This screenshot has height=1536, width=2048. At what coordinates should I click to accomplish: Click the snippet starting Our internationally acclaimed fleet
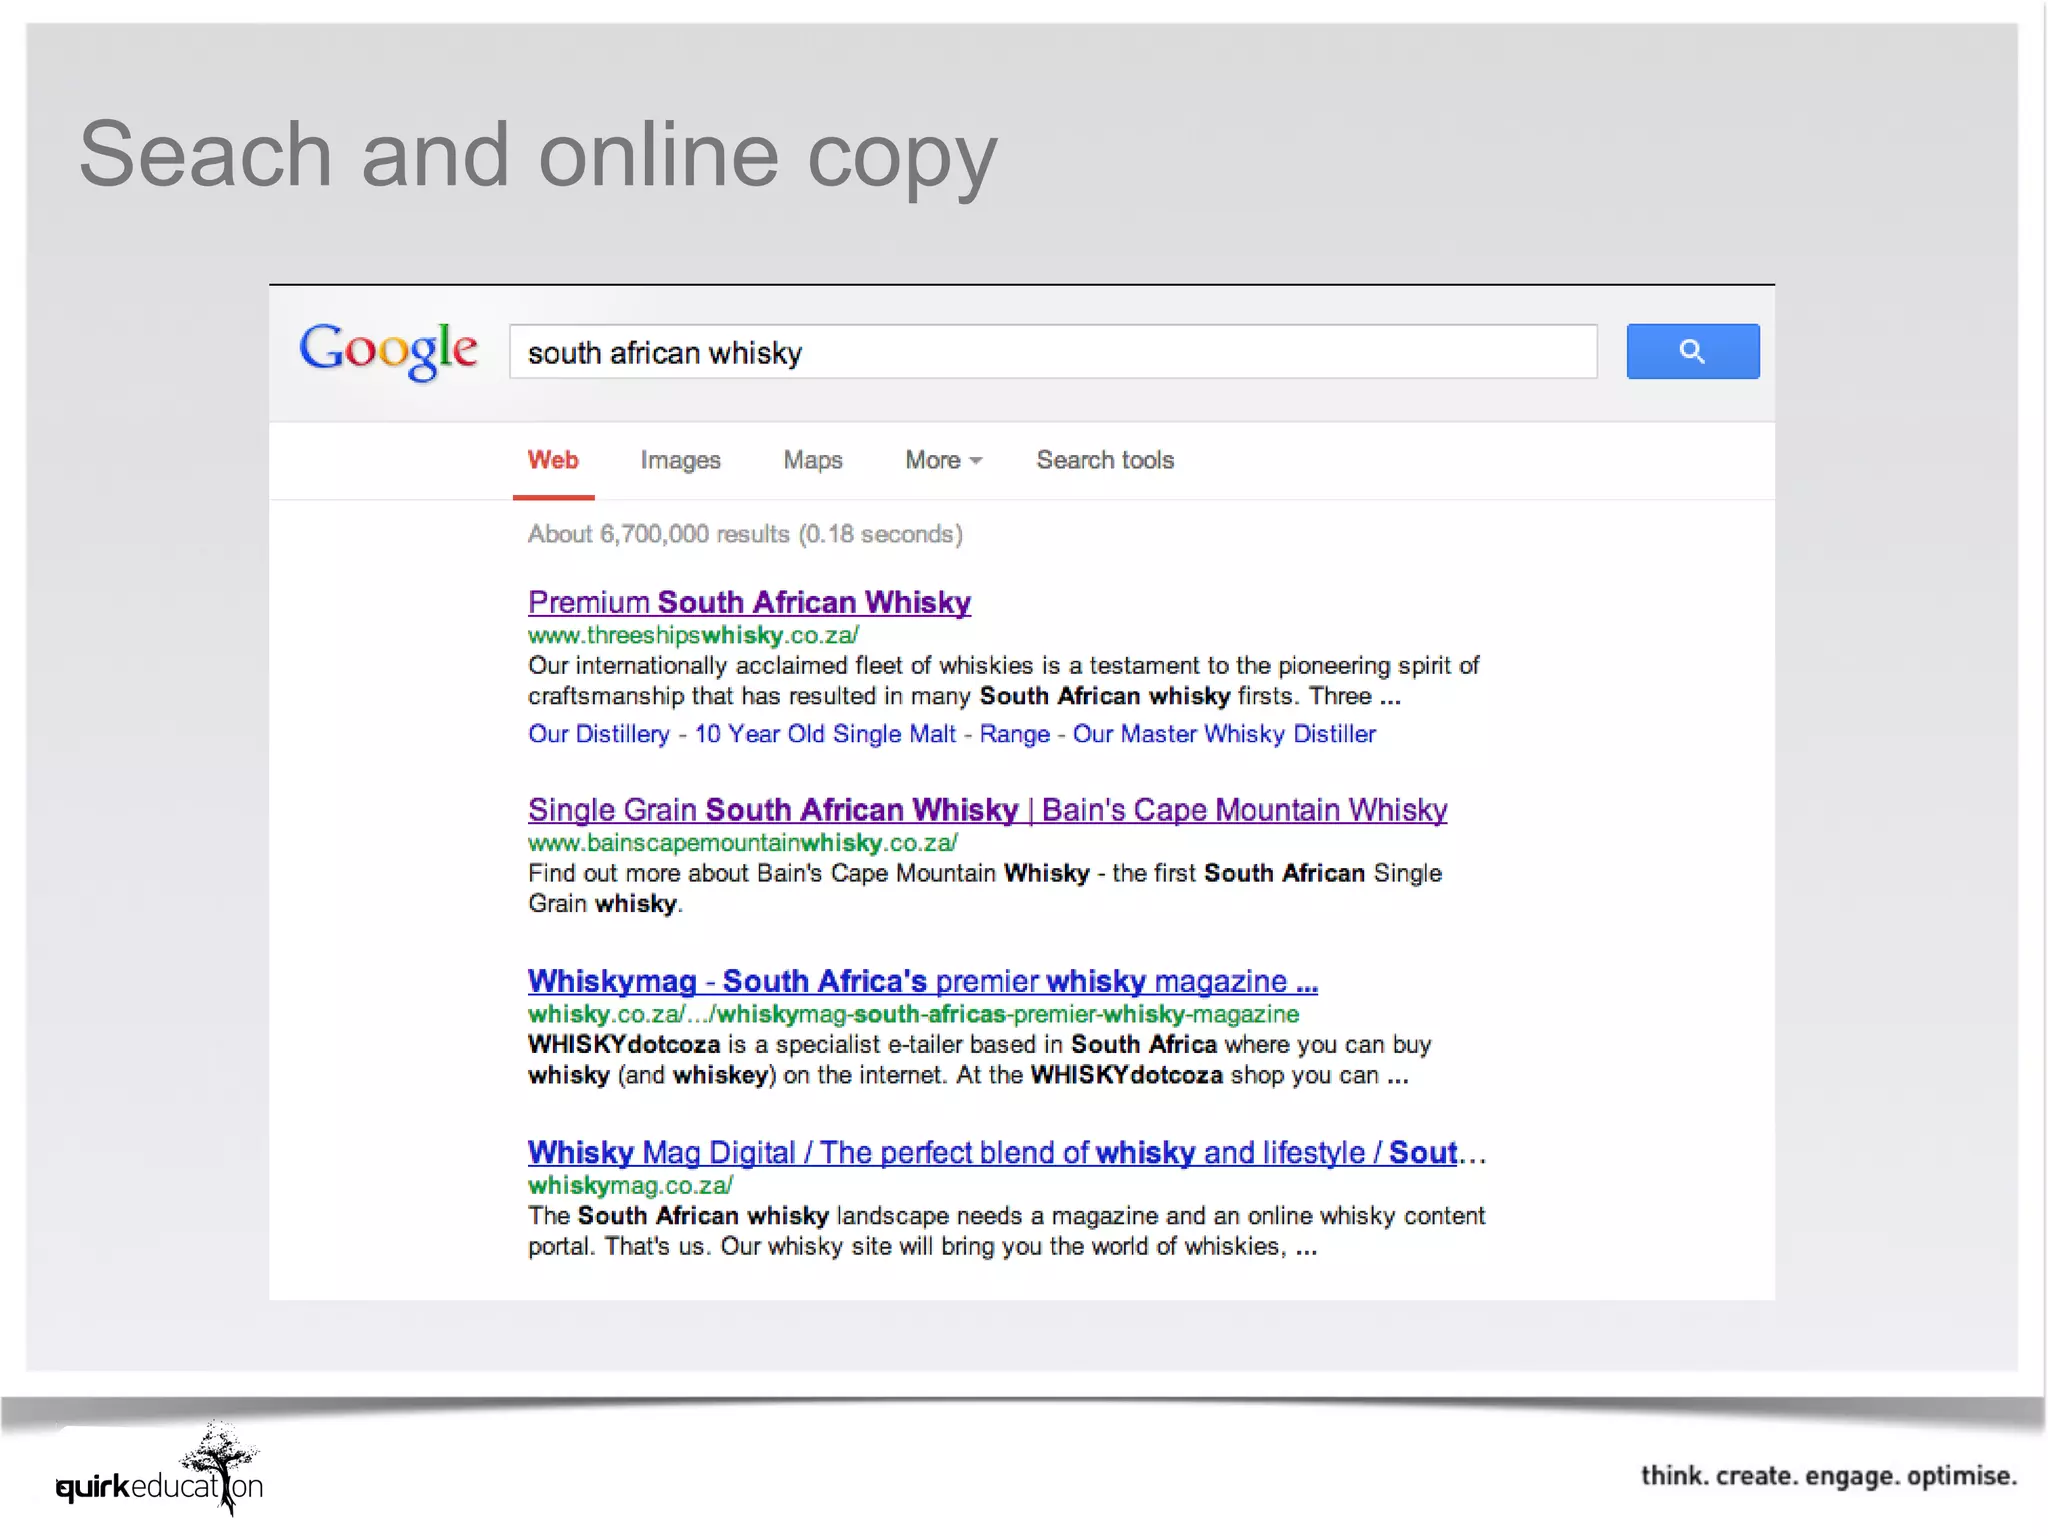pos(1003,681)
